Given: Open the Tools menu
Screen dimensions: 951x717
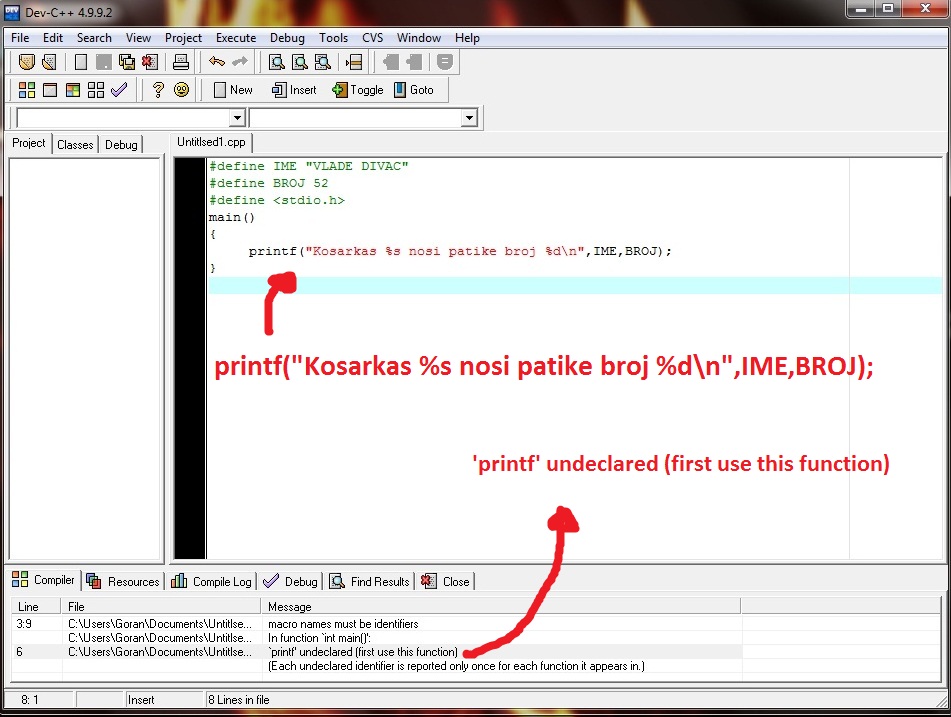Looking at the screenshot, I should 334,38.
